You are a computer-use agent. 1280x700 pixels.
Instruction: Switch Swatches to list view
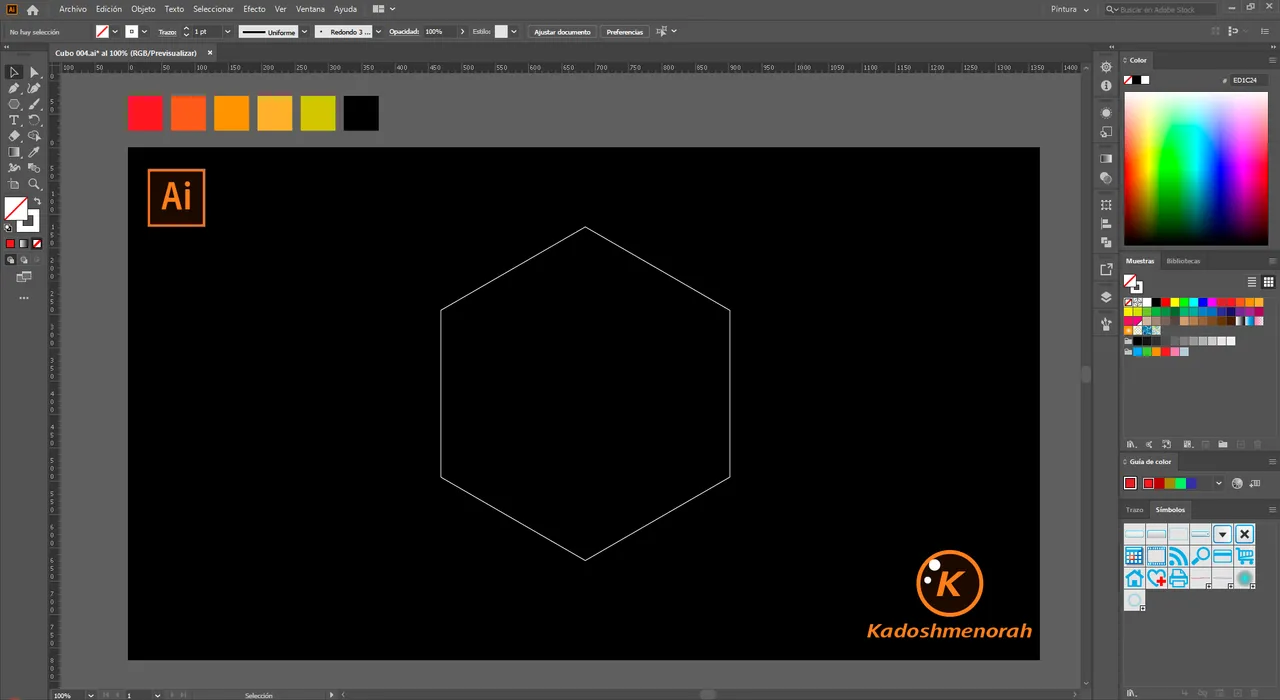pyautogui.click(x=1251, y=282)
